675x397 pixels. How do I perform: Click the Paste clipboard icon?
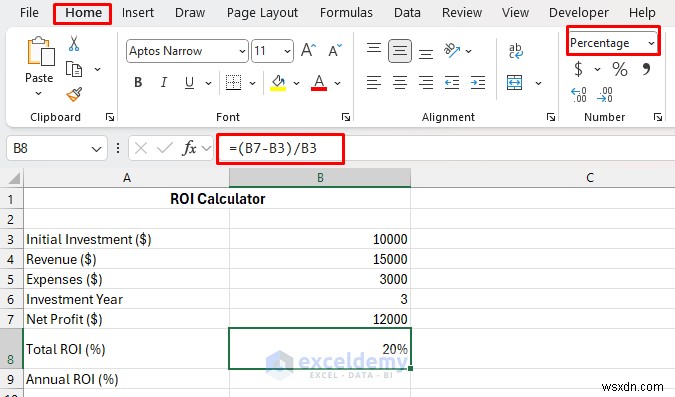tap(41, 51)
